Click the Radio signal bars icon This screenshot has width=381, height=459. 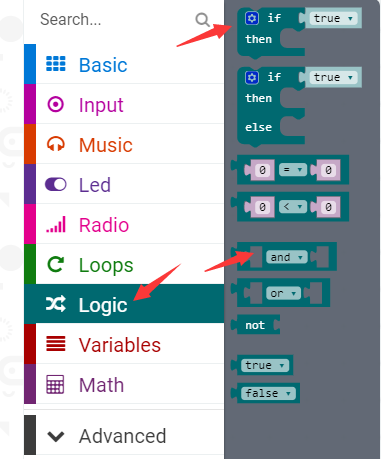tap(56, 224)
